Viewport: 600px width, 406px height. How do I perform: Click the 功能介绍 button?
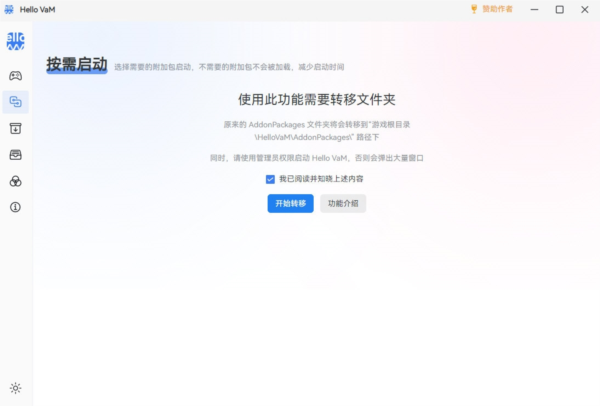343,203
